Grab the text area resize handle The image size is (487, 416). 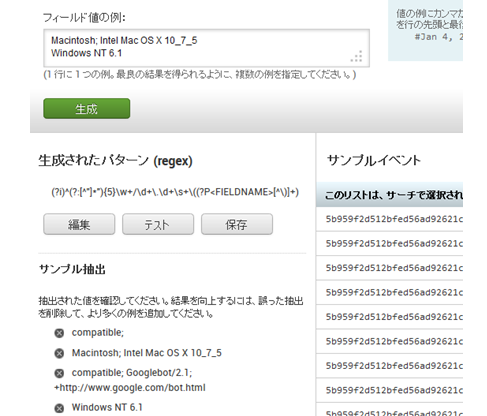(x=356, y=56)
